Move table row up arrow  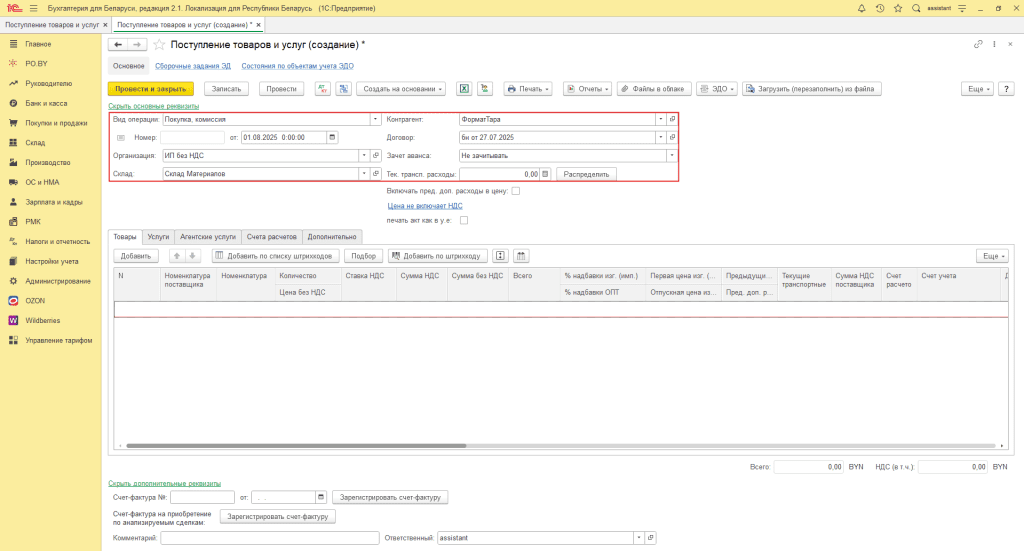(x=176, y=256)
